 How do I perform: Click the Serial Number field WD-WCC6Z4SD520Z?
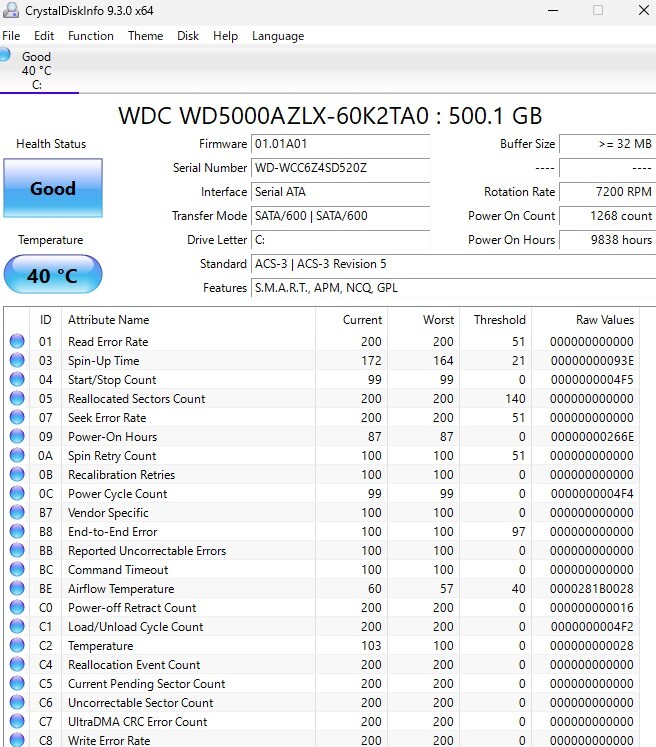pyautogui.click(x=341, y=168)
